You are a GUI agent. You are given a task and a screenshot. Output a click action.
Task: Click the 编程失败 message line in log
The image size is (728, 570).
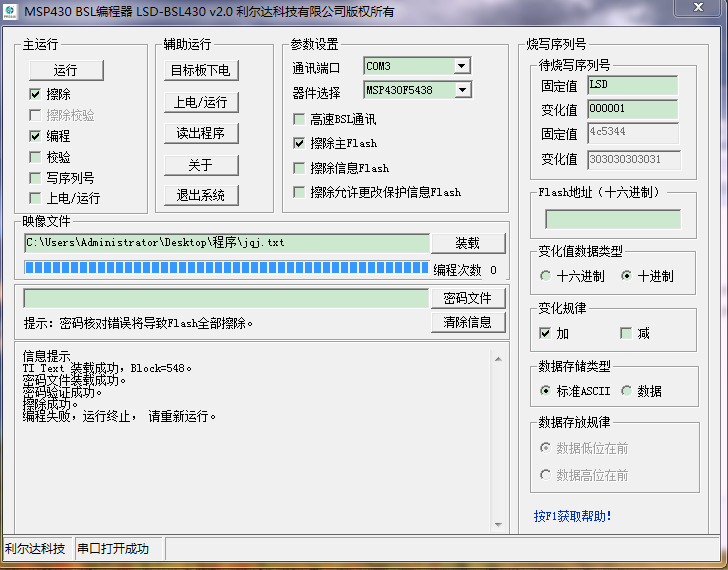tap(119, 416)
